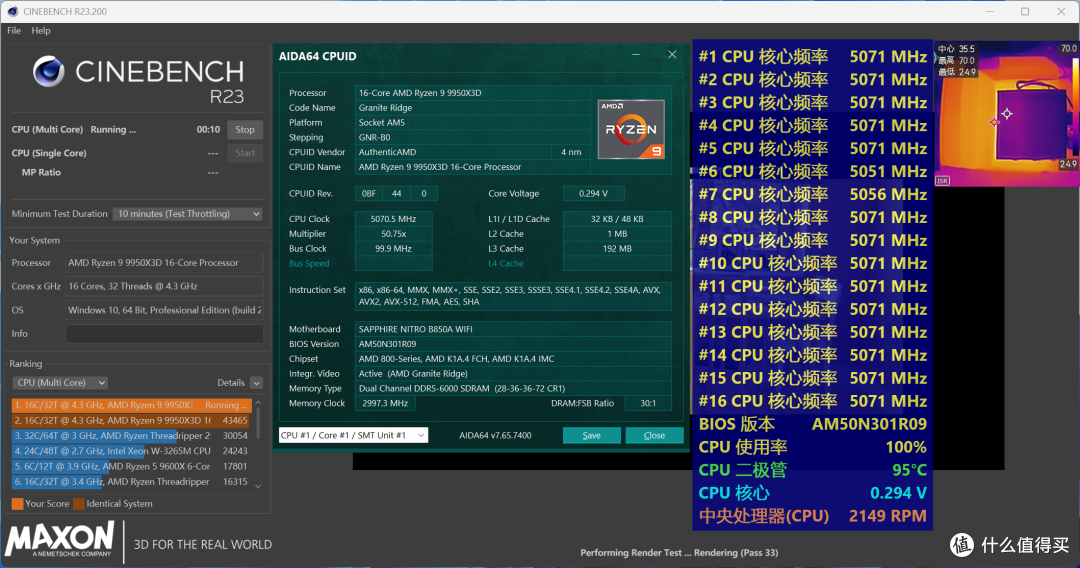
Task: Click the BIOS version AM50N301R09 overlay row
Action: coord(813,424)
